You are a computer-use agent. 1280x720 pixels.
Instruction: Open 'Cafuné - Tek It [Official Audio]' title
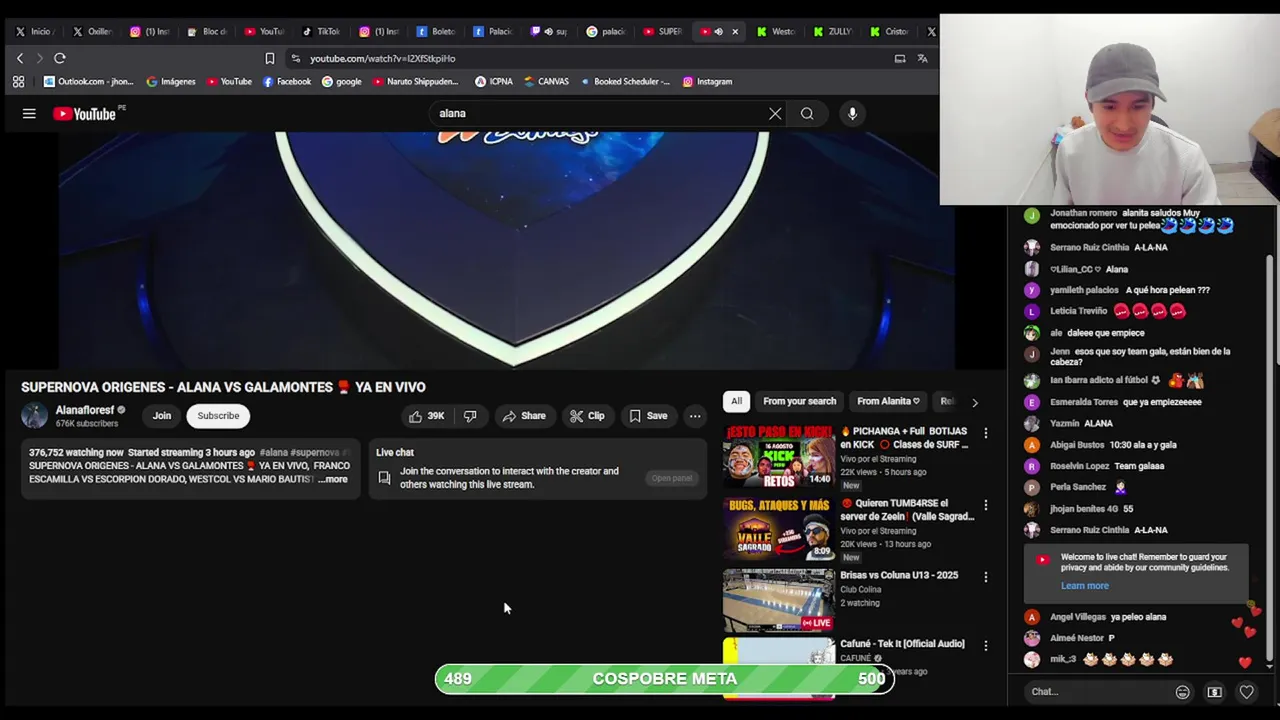[x=902, y=644]
